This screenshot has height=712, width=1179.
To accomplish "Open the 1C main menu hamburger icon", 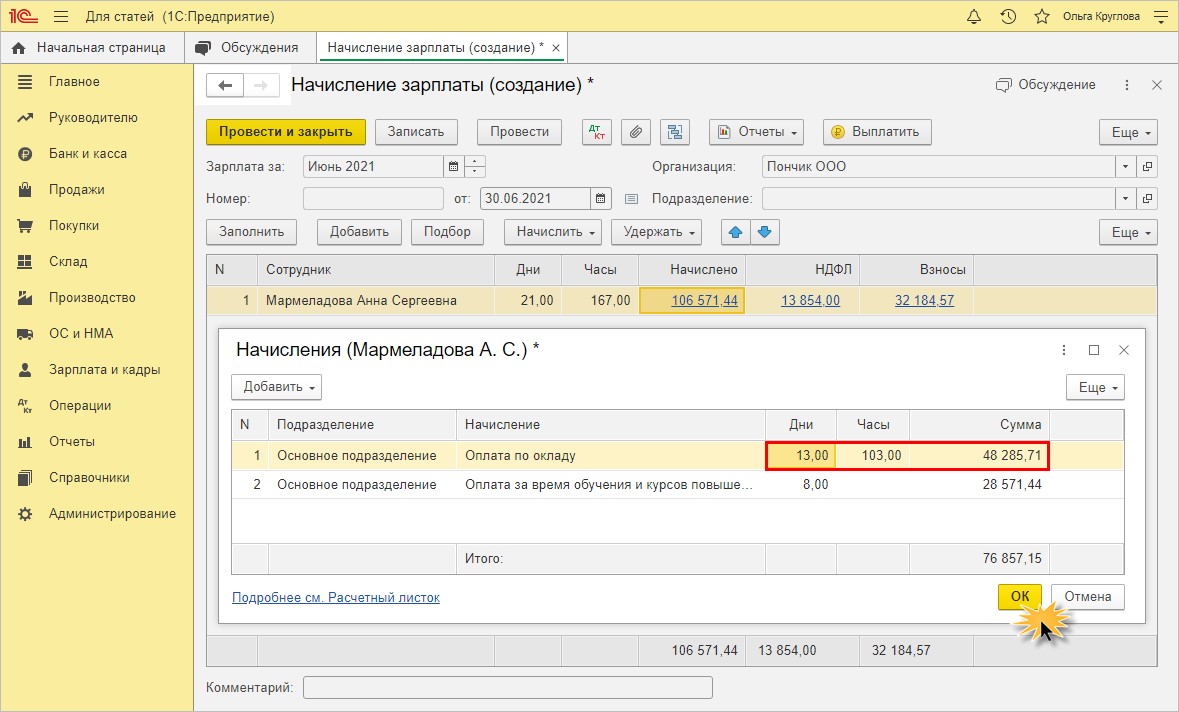I will click(61, 16).
